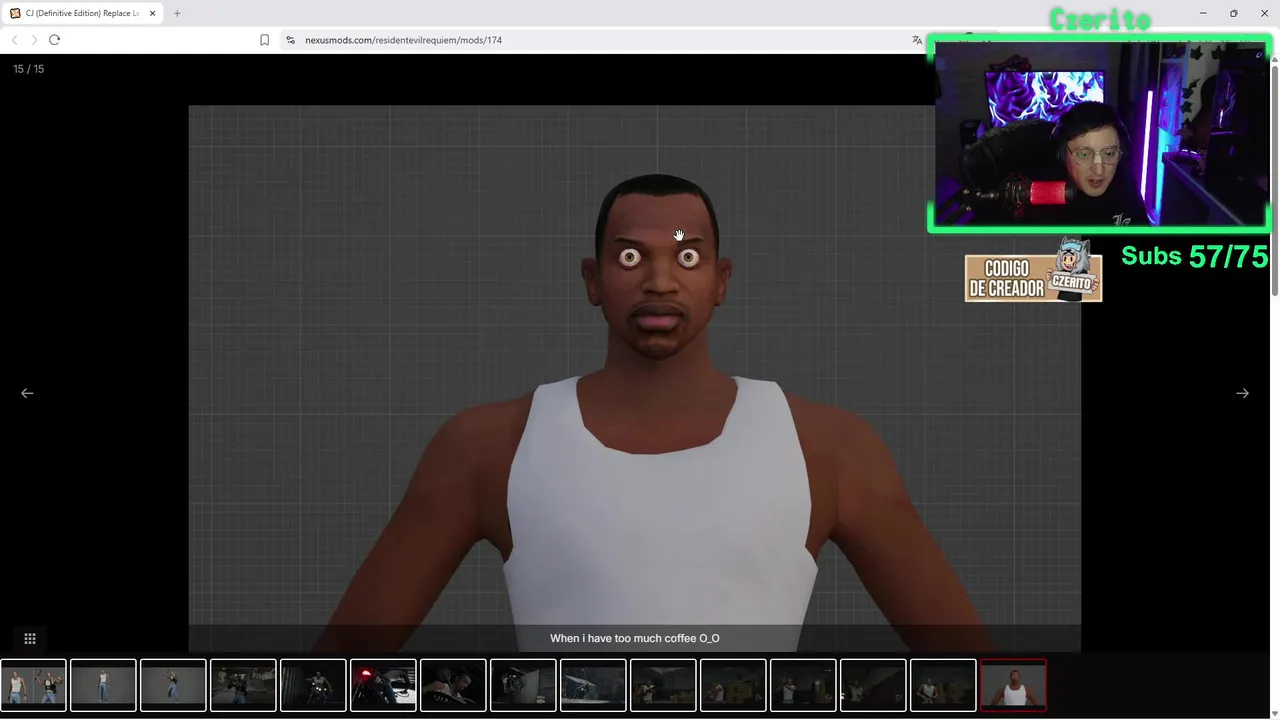Go back with the browser back arrow
Viewport: 1280px width, 720px height.
coord(14,40)
